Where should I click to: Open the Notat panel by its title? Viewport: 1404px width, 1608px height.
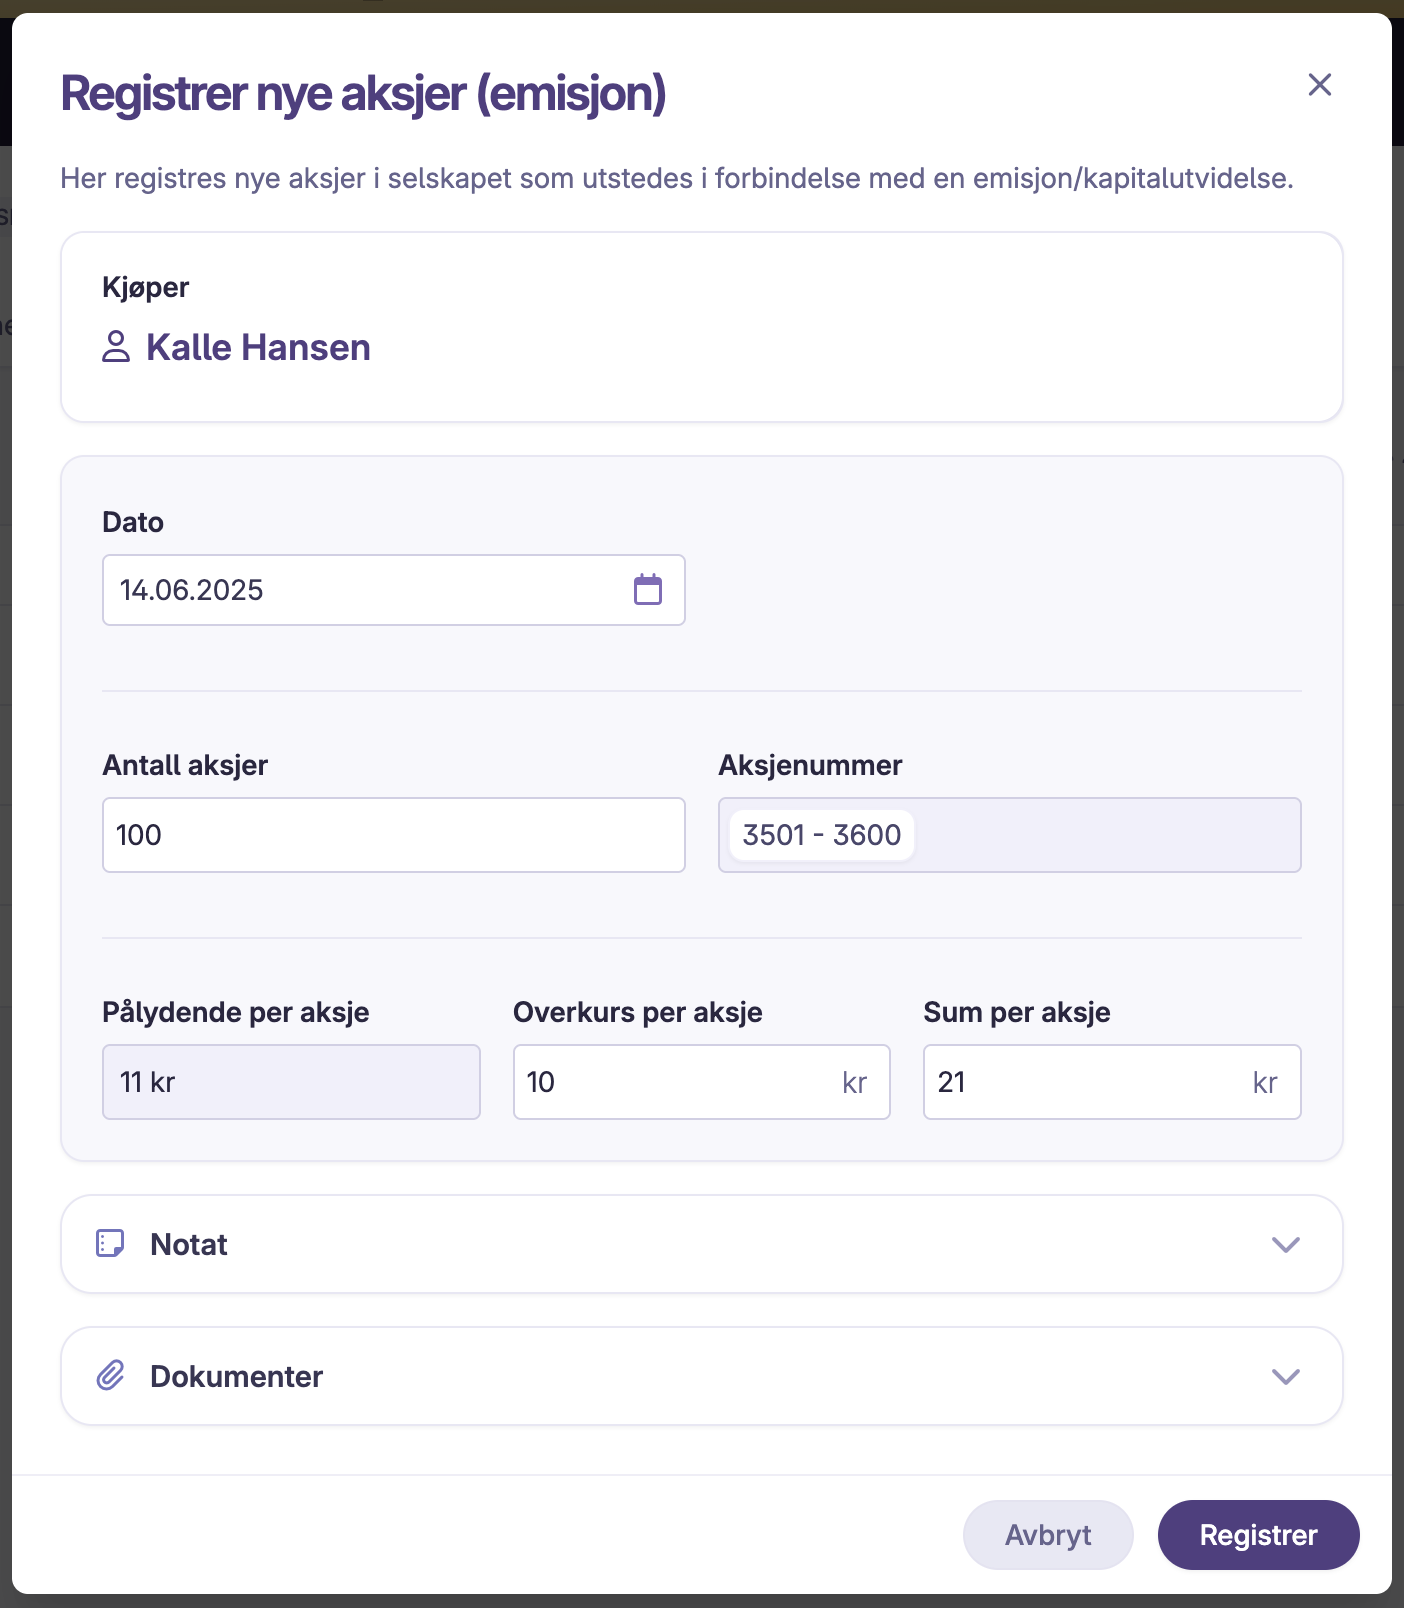click(x=189, y=1244)
